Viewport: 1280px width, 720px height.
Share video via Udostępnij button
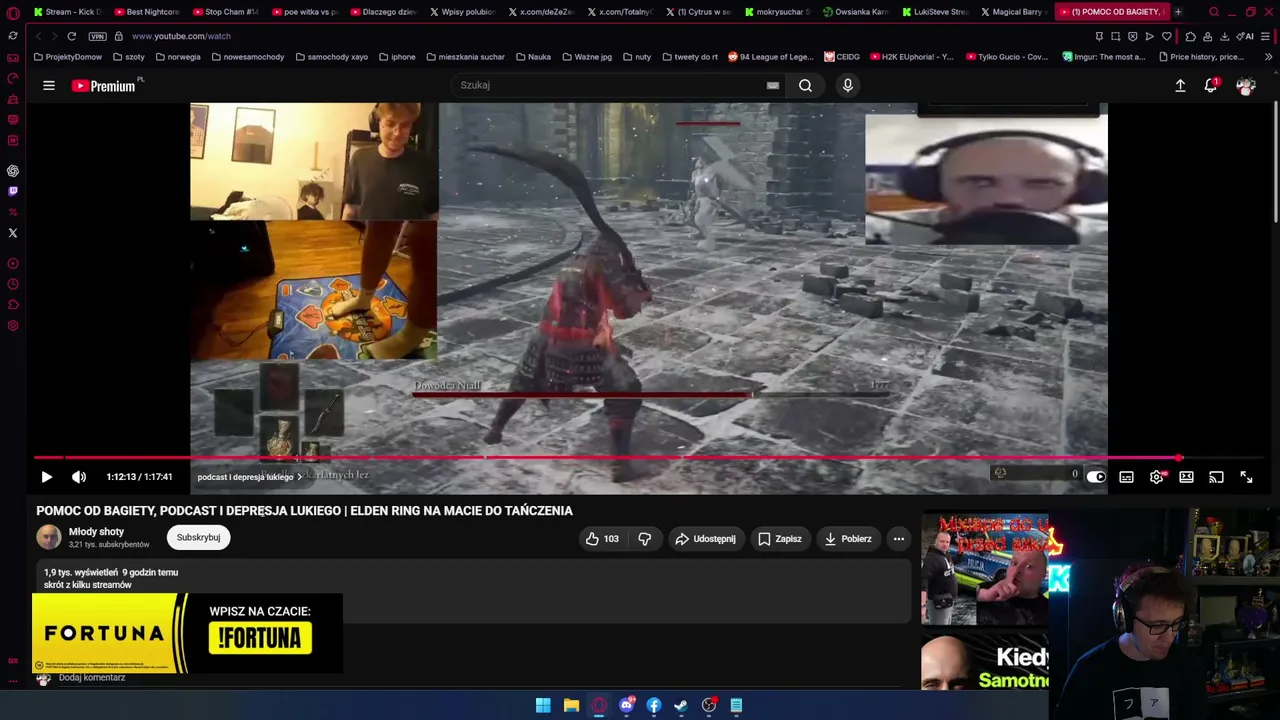[x=705, y=539]
